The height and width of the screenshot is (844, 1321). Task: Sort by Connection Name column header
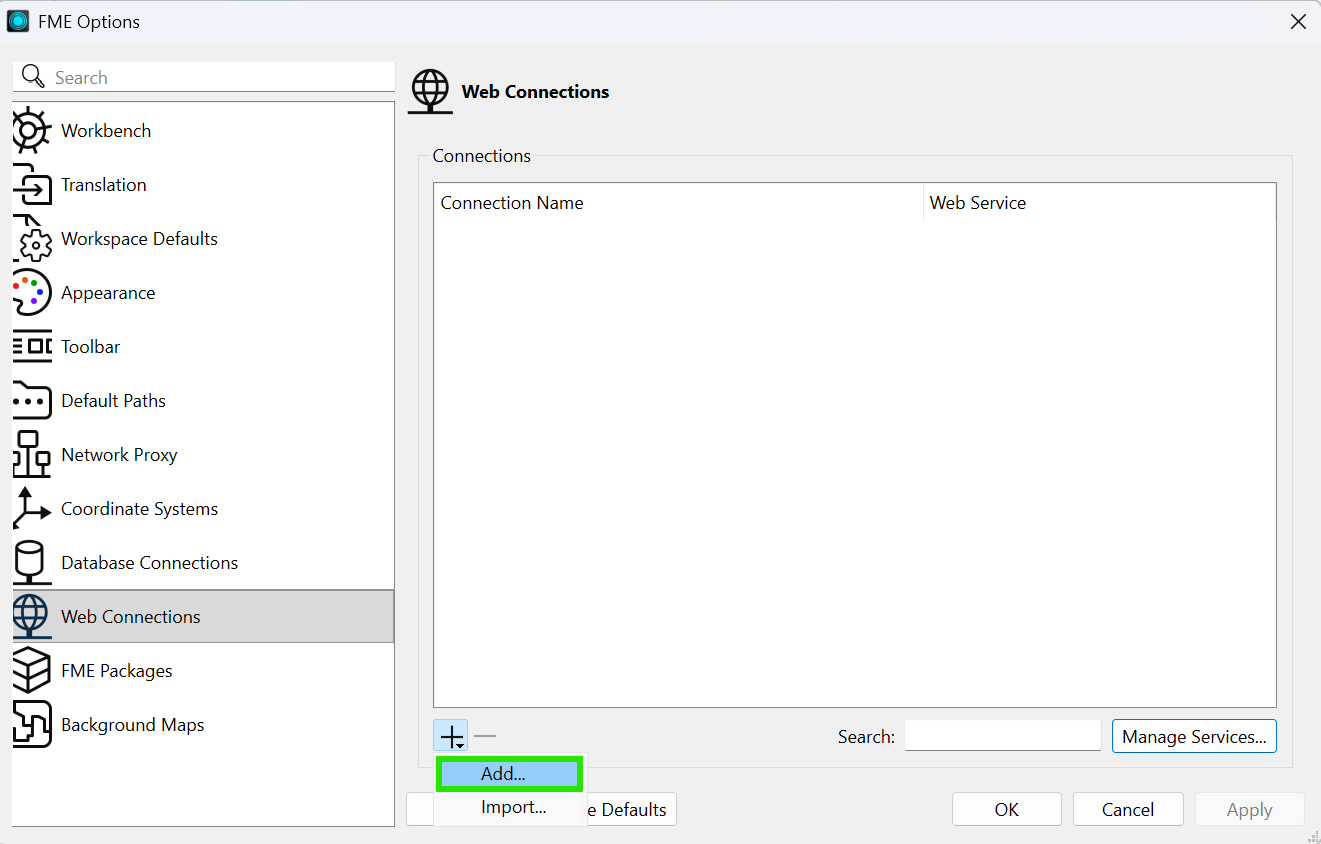click(678, 203)
